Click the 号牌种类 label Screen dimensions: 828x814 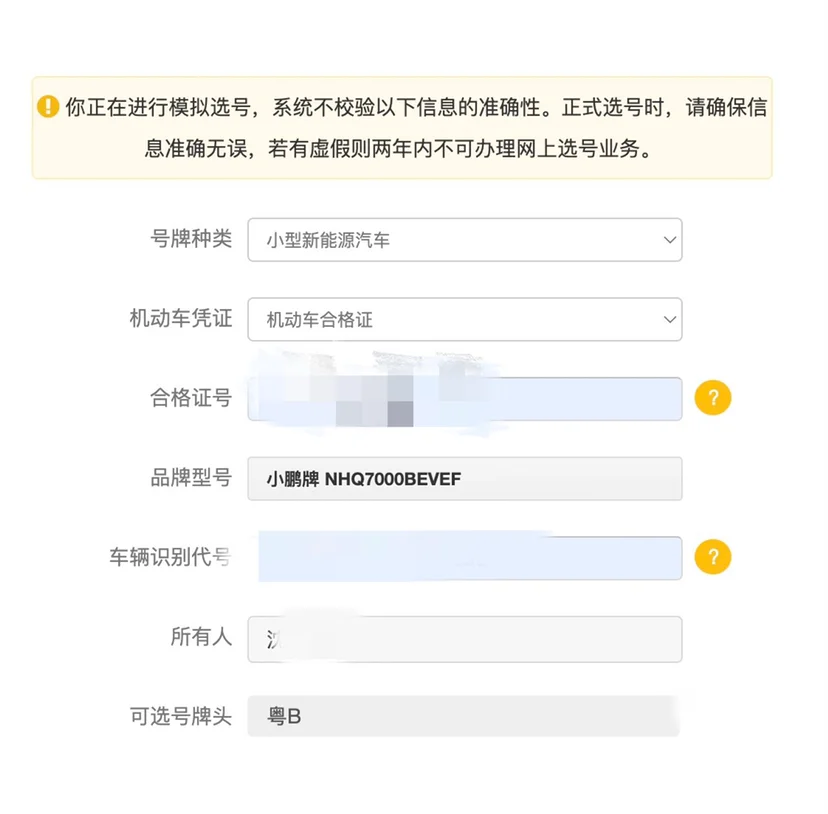[x=191, y=239]
